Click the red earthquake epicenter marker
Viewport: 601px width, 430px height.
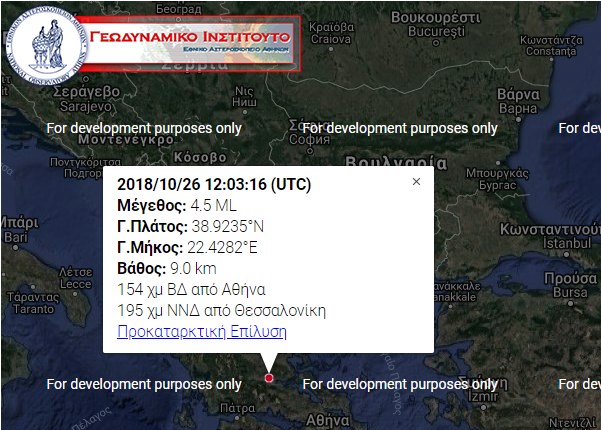tap(269, 378)
